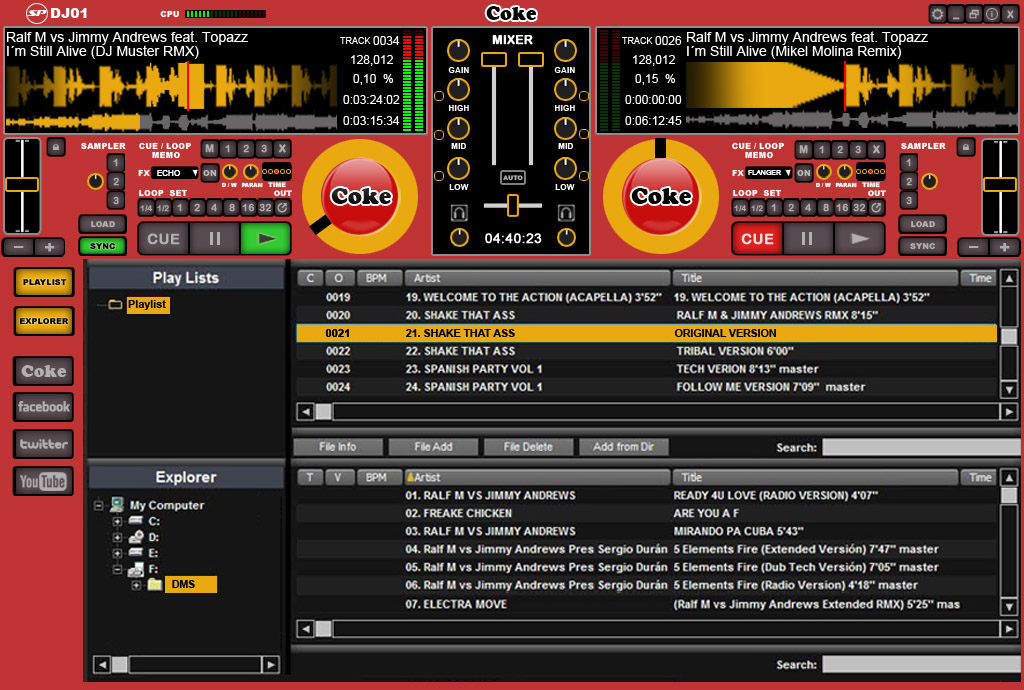Screen dimensions: 1024x690
Task: Switch to the PLAYLIST panel
Action: tap(44, 282)
